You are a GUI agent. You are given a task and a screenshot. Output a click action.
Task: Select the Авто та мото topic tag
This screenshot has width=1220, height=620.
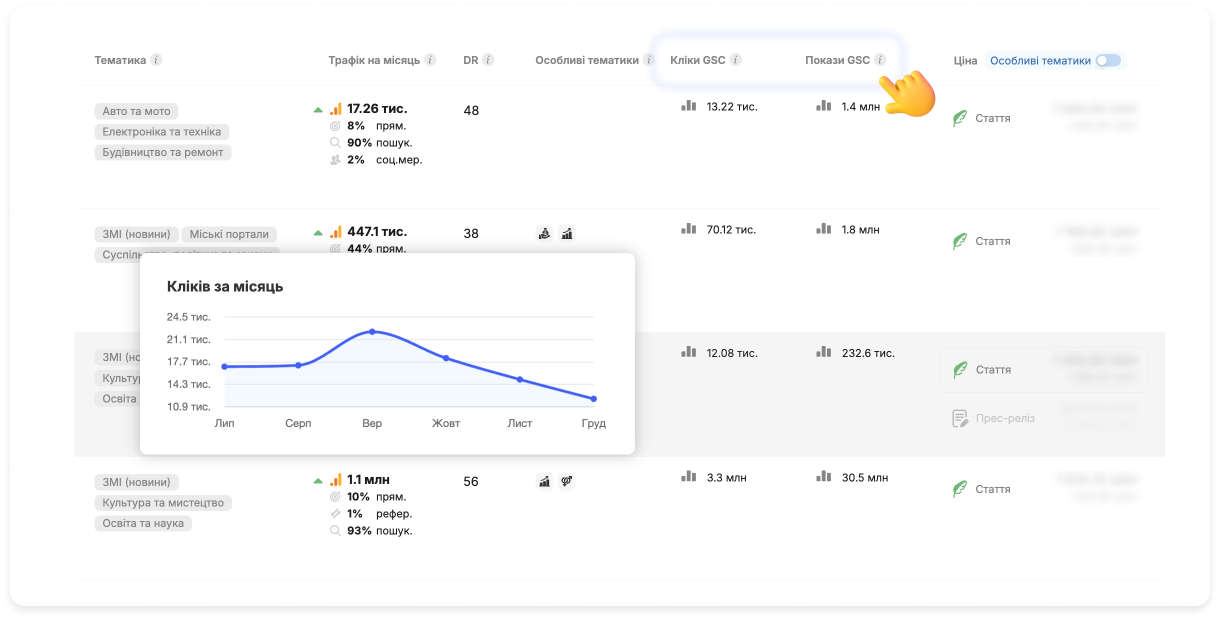click(137, 111)
